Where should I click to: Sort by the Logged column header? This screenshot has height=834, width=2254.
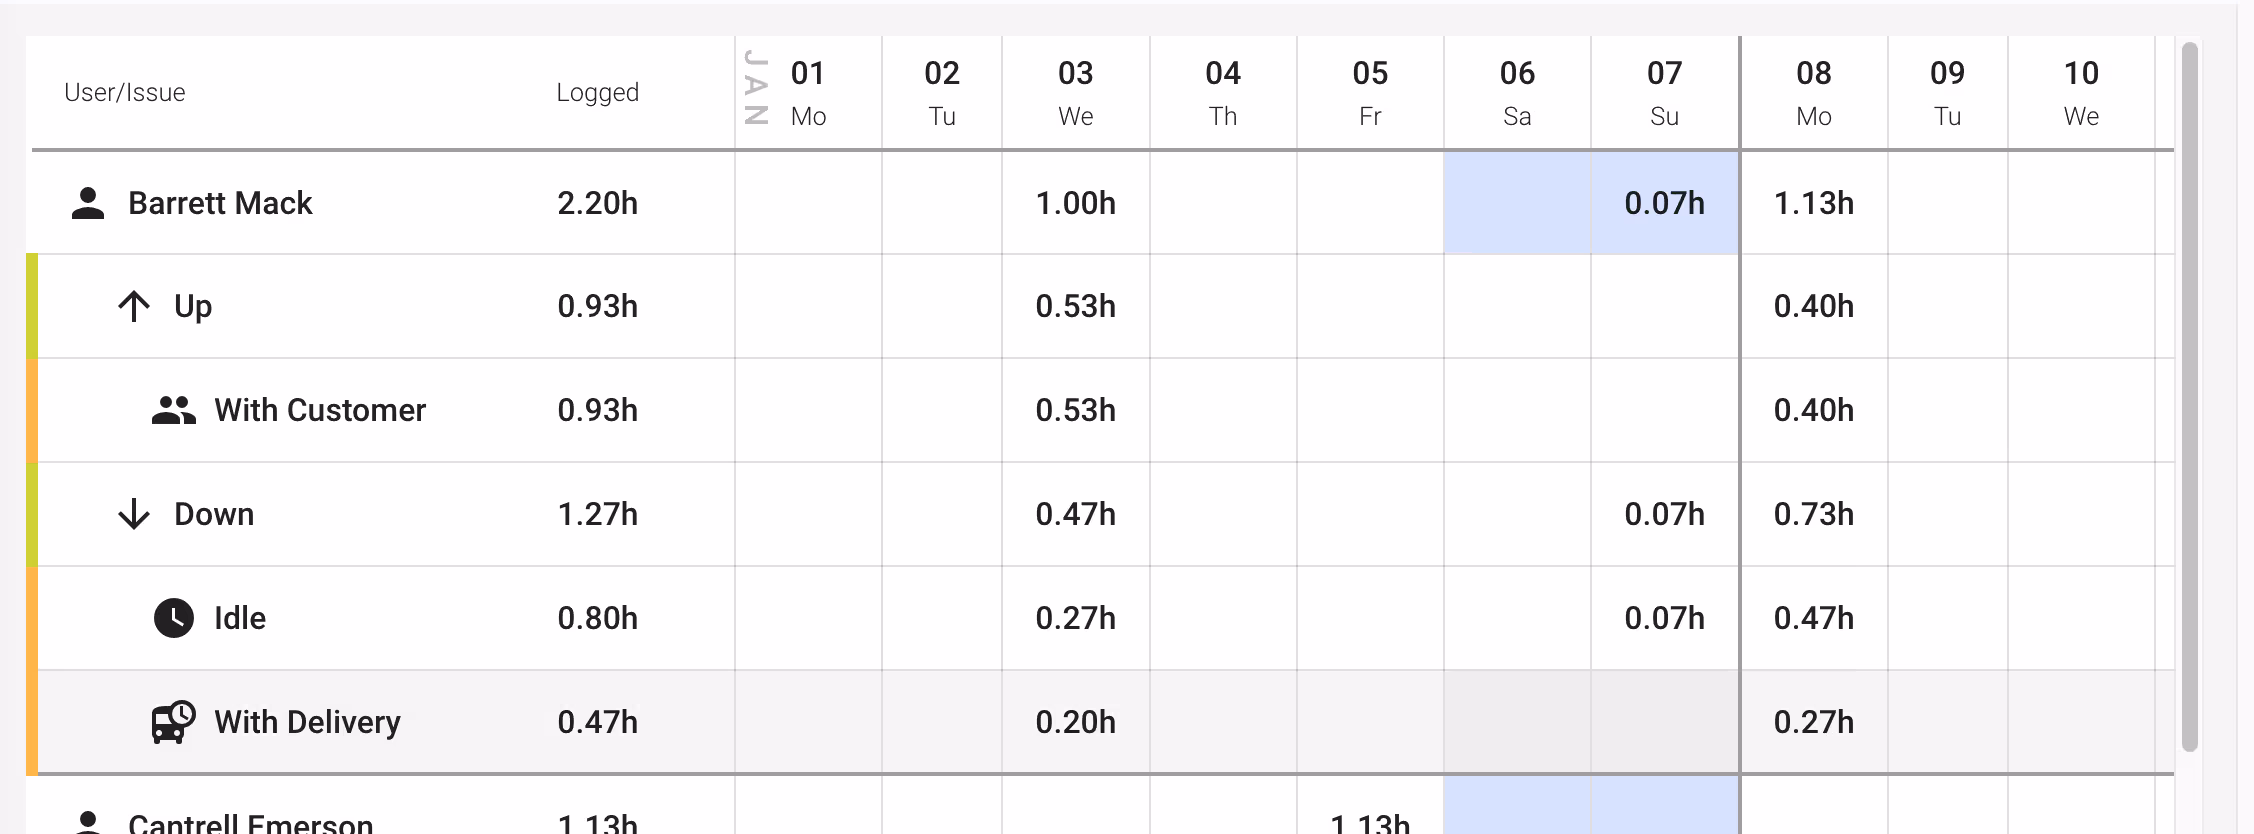click(597, 93)
